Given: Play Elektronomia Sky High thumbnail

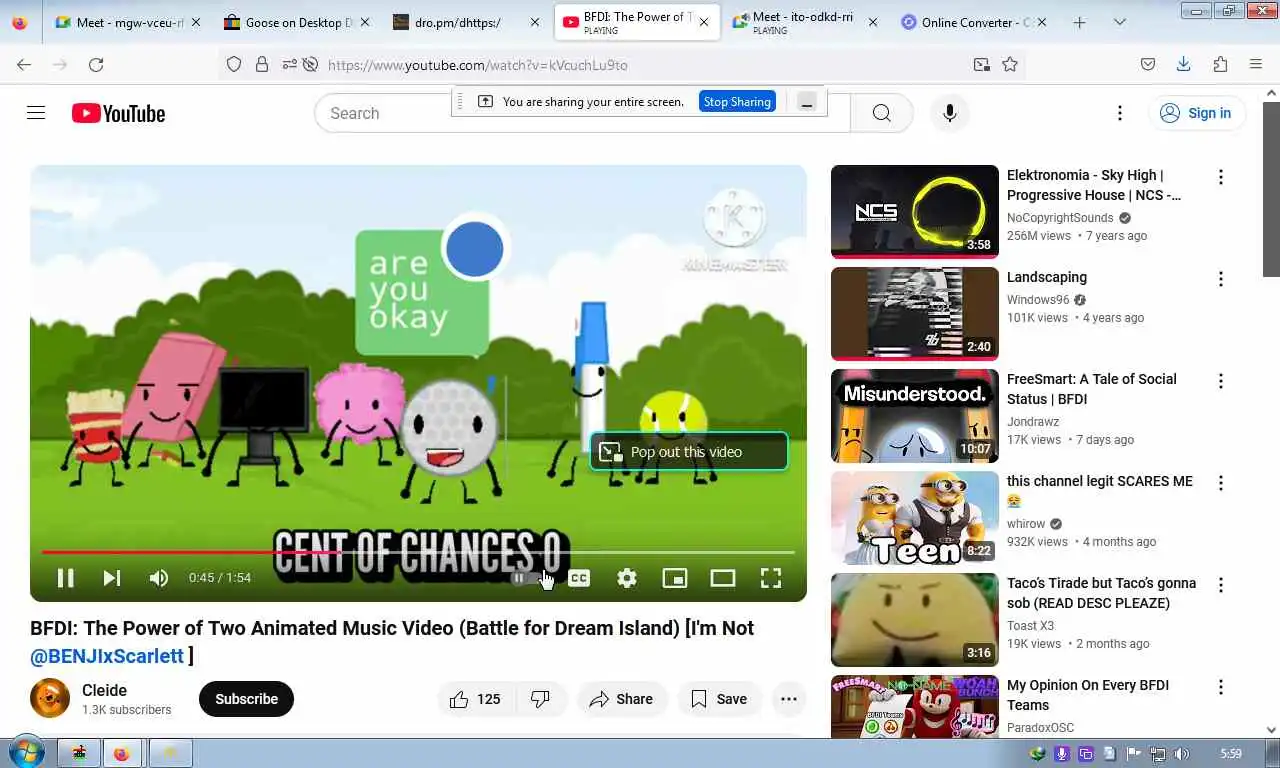Looking at the screenshot, I should pos(915,211).
